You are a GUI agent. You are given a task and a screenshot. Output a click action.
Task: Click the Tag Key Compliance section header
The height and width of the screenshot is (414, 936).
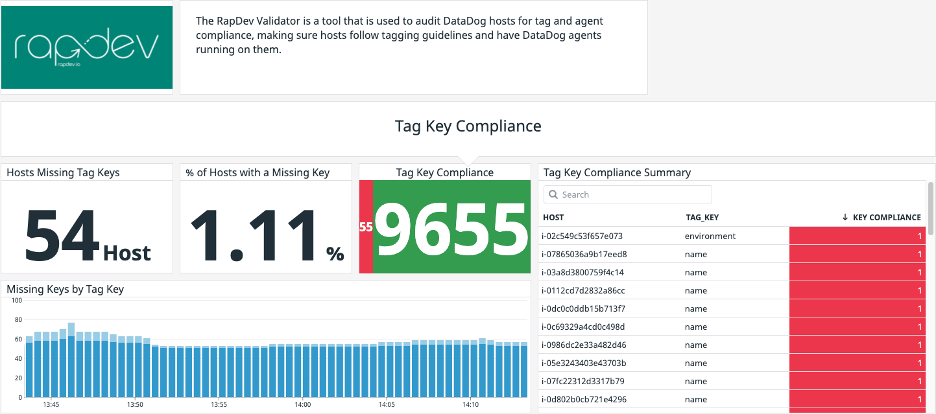coord(468,126)
